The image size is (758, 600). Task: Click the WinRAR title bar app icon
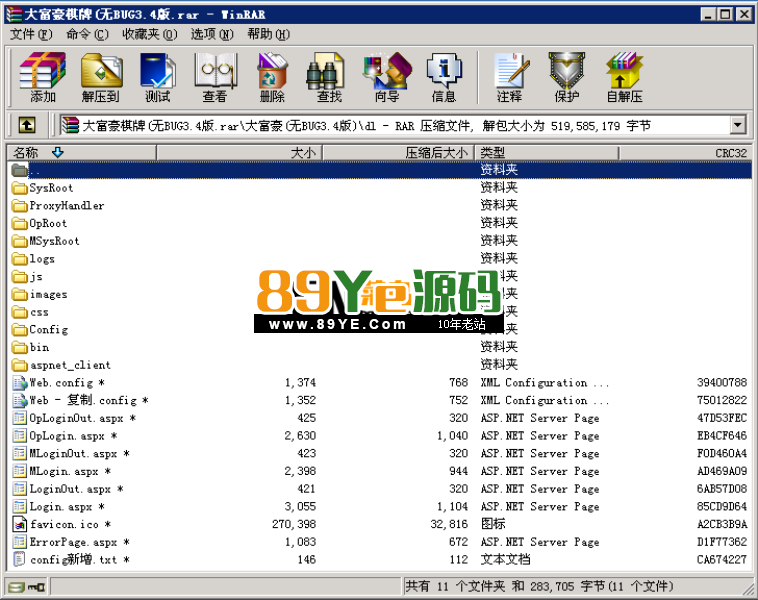coord(14,15)
